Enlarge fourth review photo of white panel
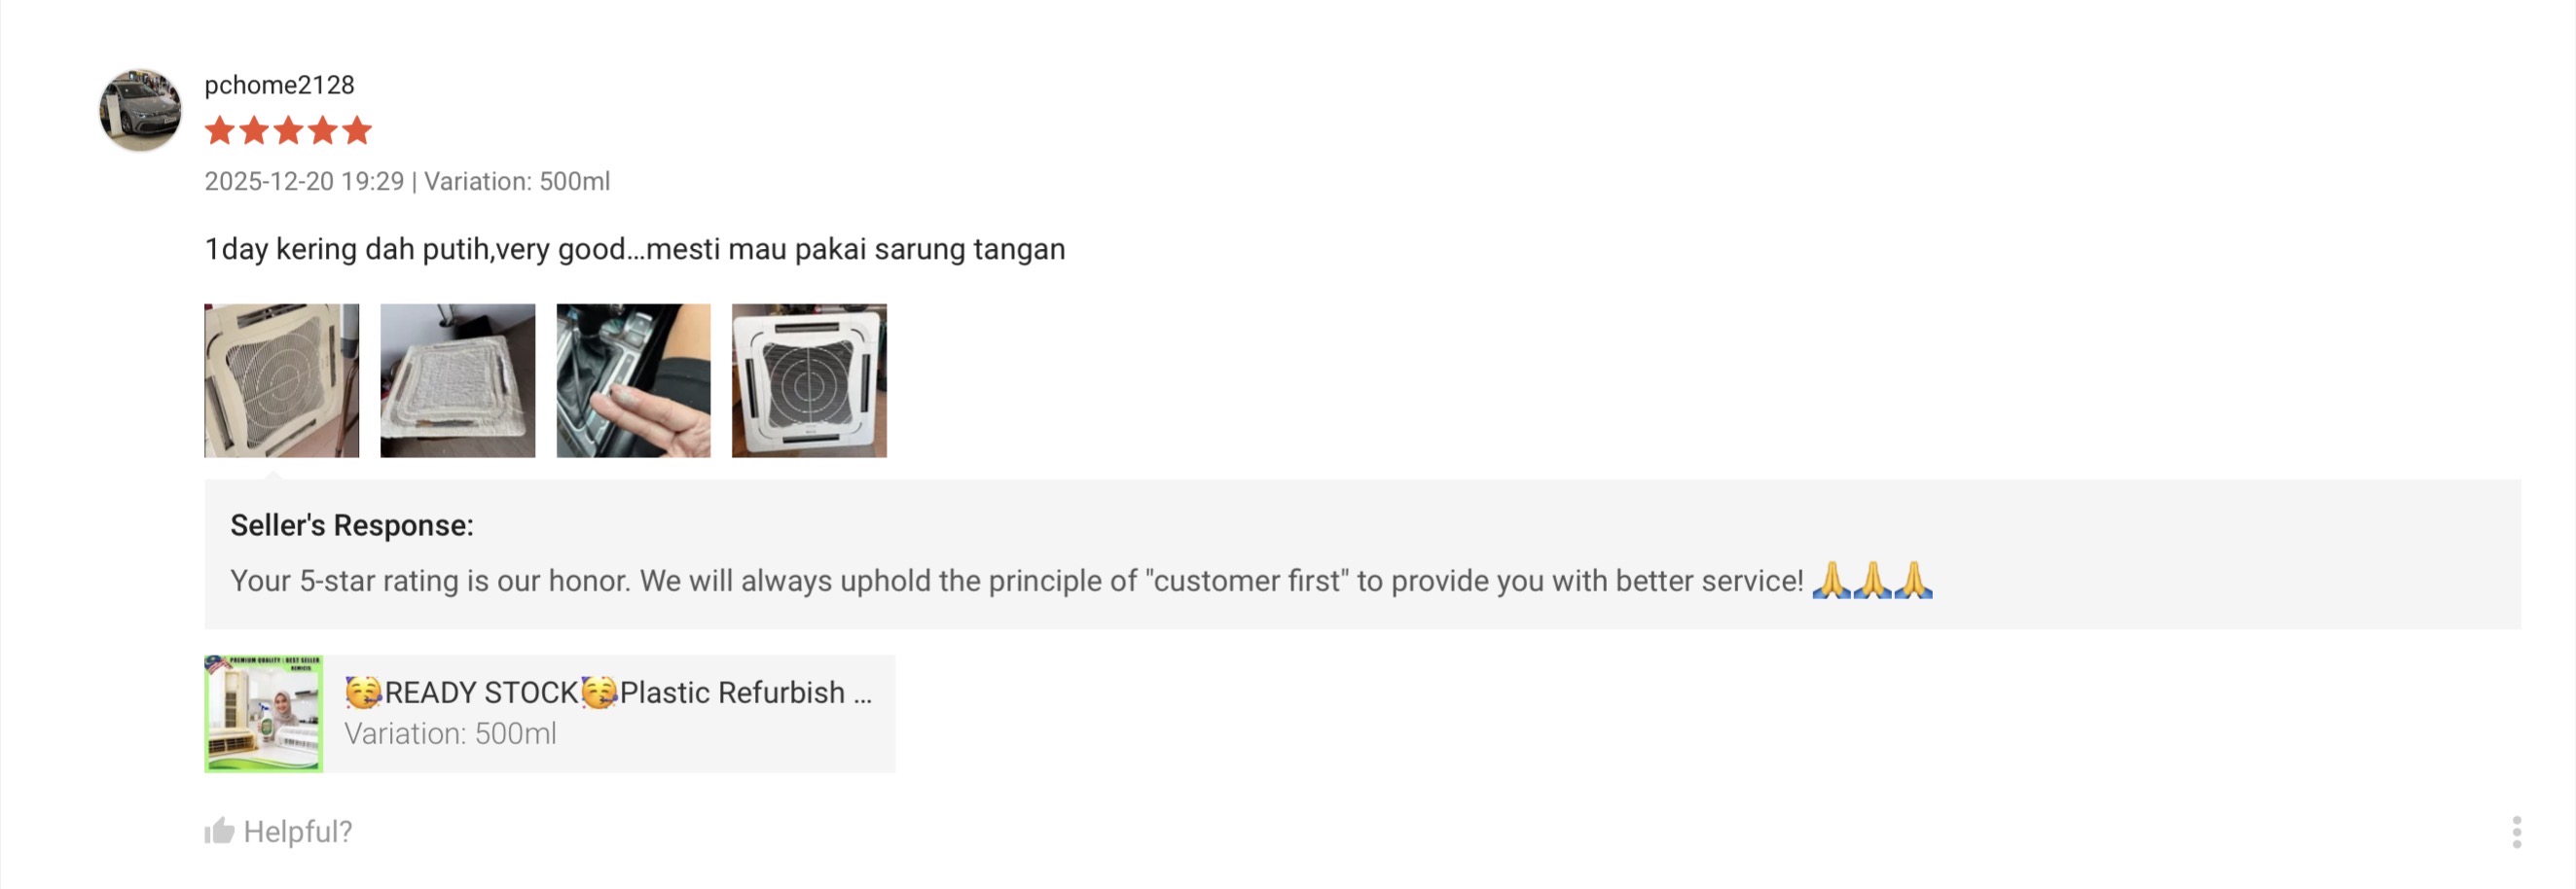The width and height of the screenshot is (2576, 889). coord(809,381)
